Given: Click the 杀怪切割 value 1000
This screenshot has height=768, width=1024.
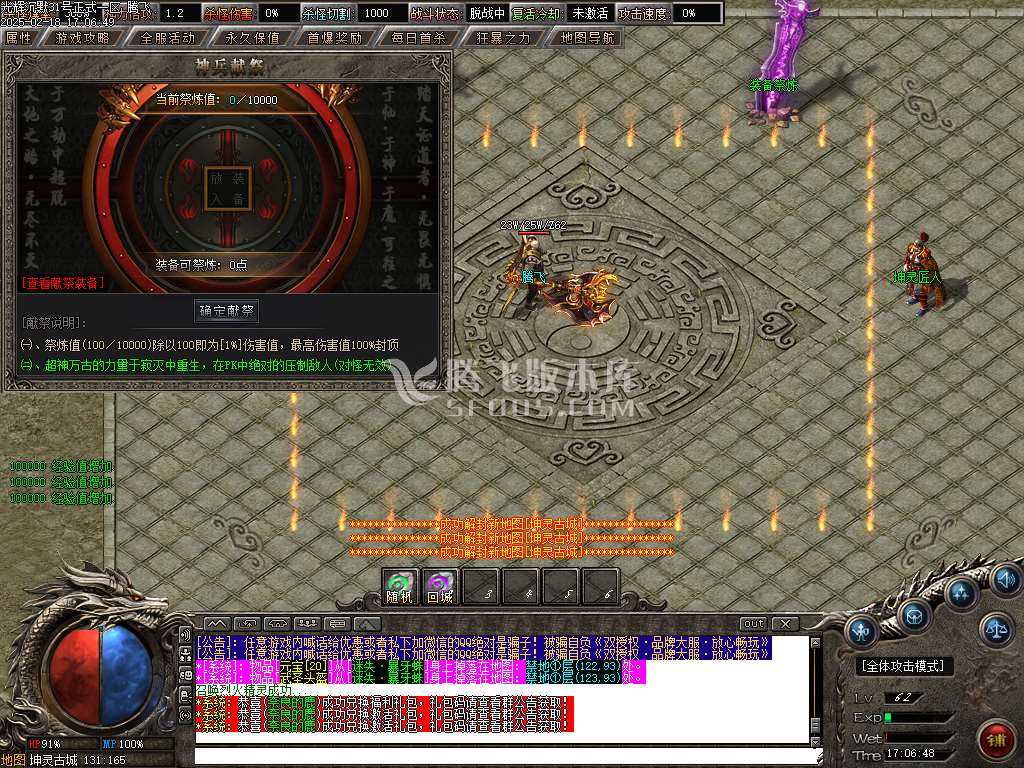Looking at the screenshot, I should 377,13.
